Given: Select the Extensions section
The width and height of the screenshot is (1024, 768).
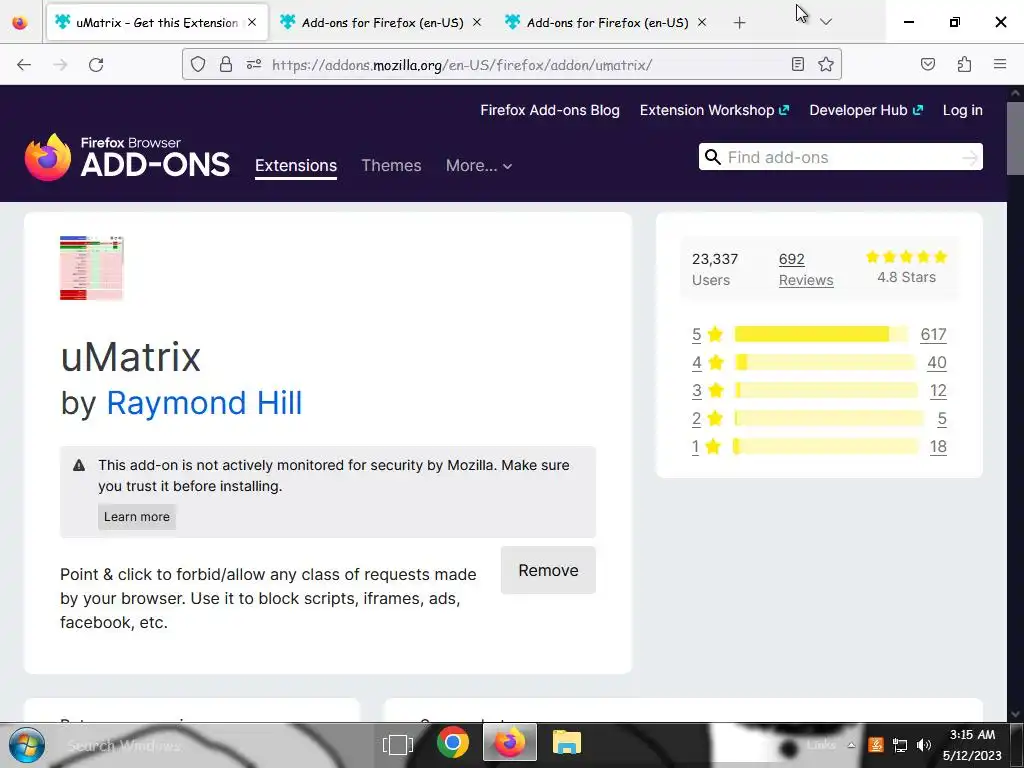Looking at the screenshot, I should tap(296, 166).
